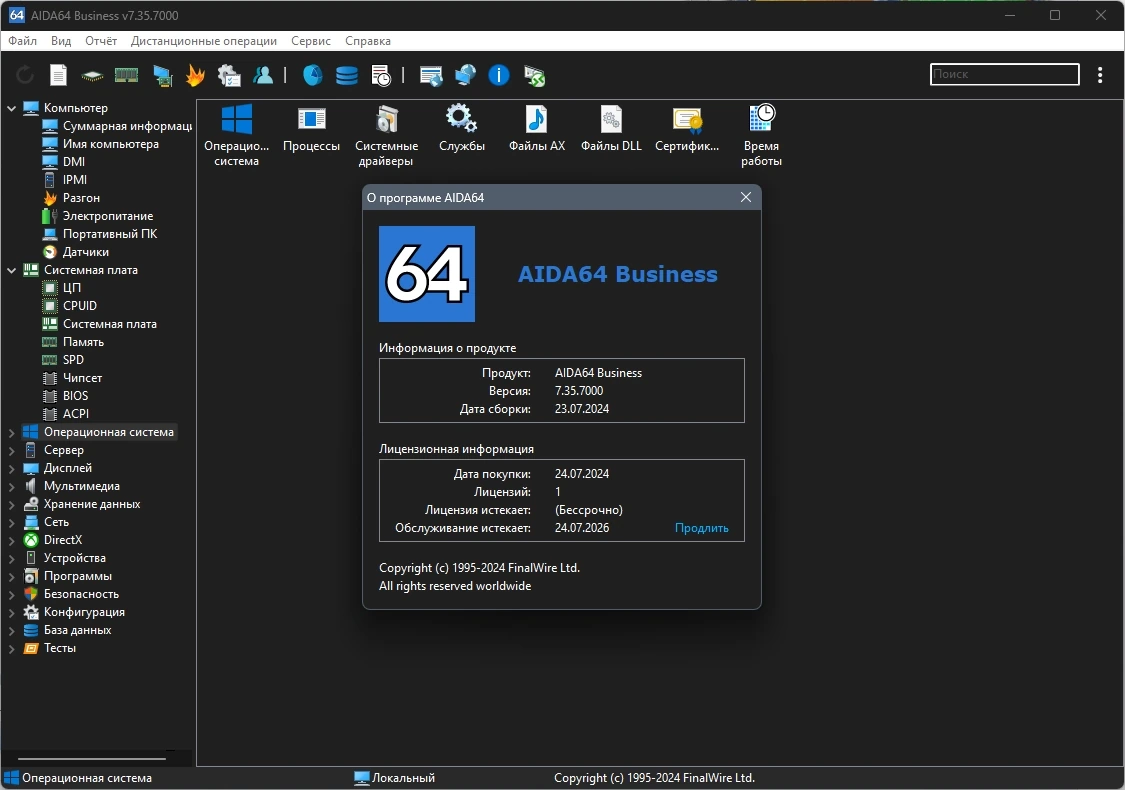Select Суммарная информация in the tree
Image resolution: width=1125 pixels, height=790 pixels.
118,126
